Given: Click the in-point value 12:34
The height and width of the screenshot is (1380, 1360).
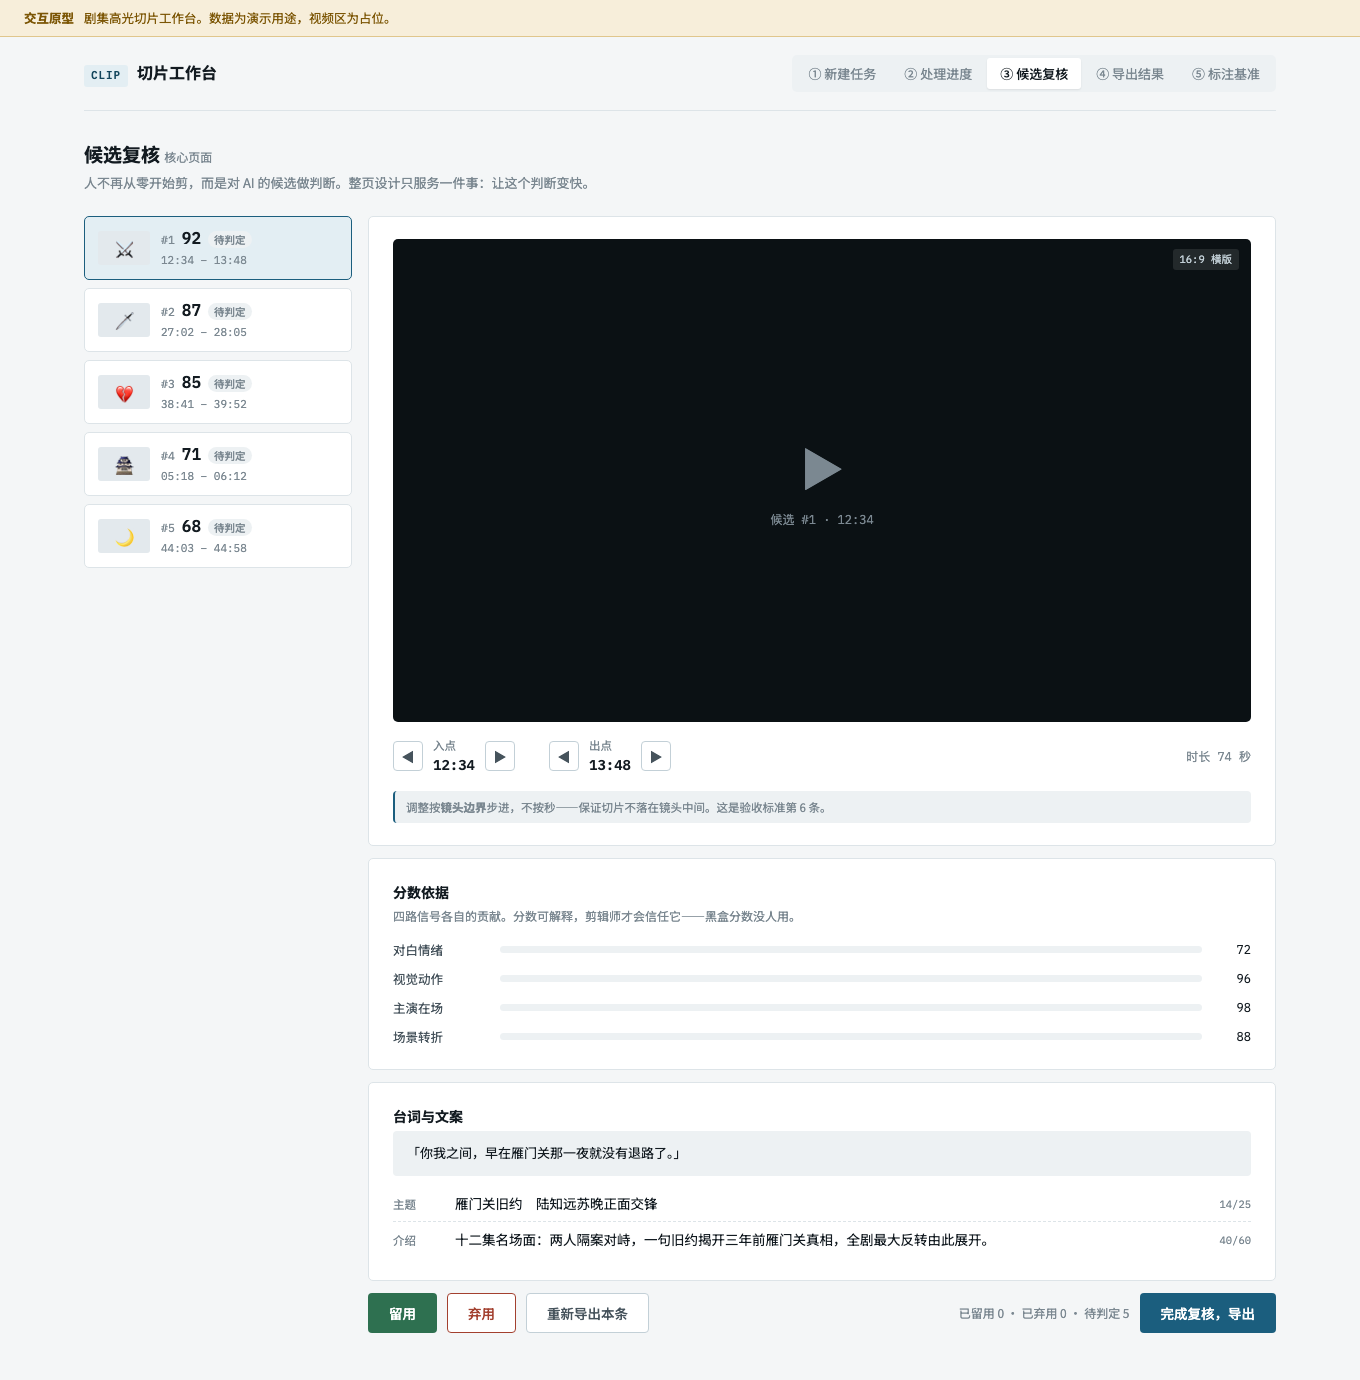Looking at the screenshot, I should tap(454, 765).
